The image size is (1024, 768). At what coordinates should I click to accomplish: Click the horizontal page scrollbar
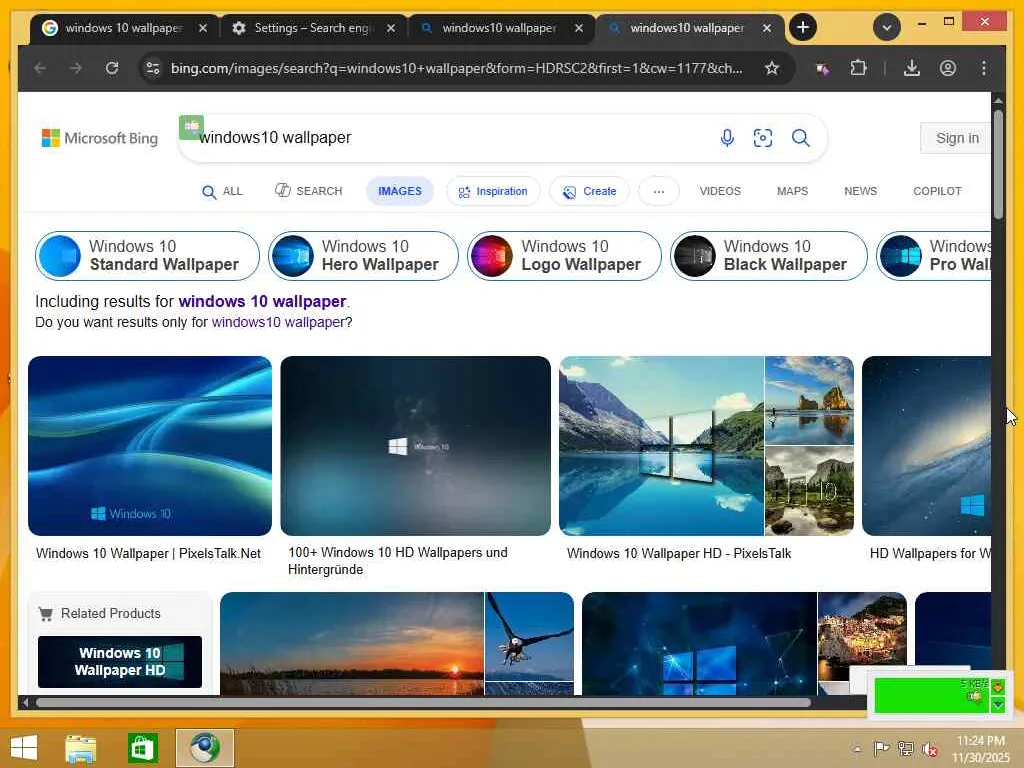[x=423, y=703]
